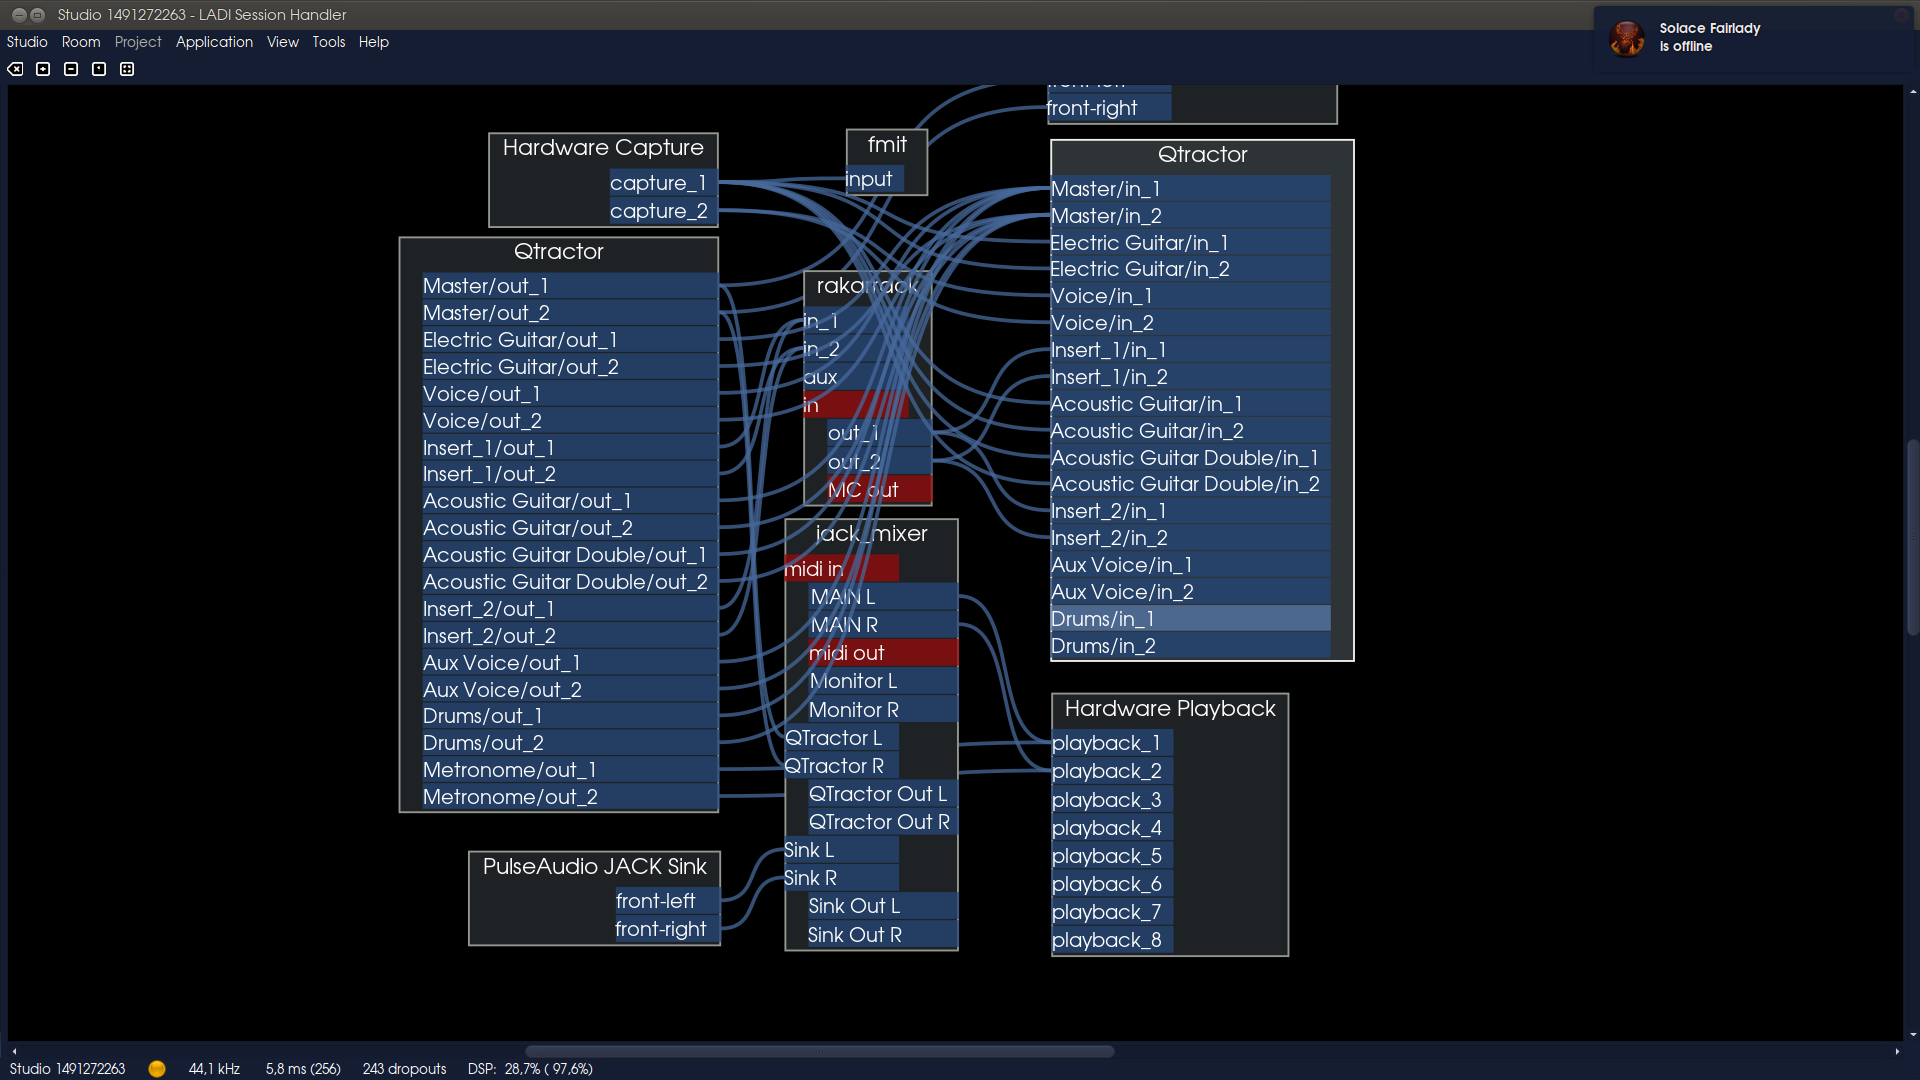Select rakarrack red MIDI in port
This screenshot has width=1920, height=1080.
(856, 405)
